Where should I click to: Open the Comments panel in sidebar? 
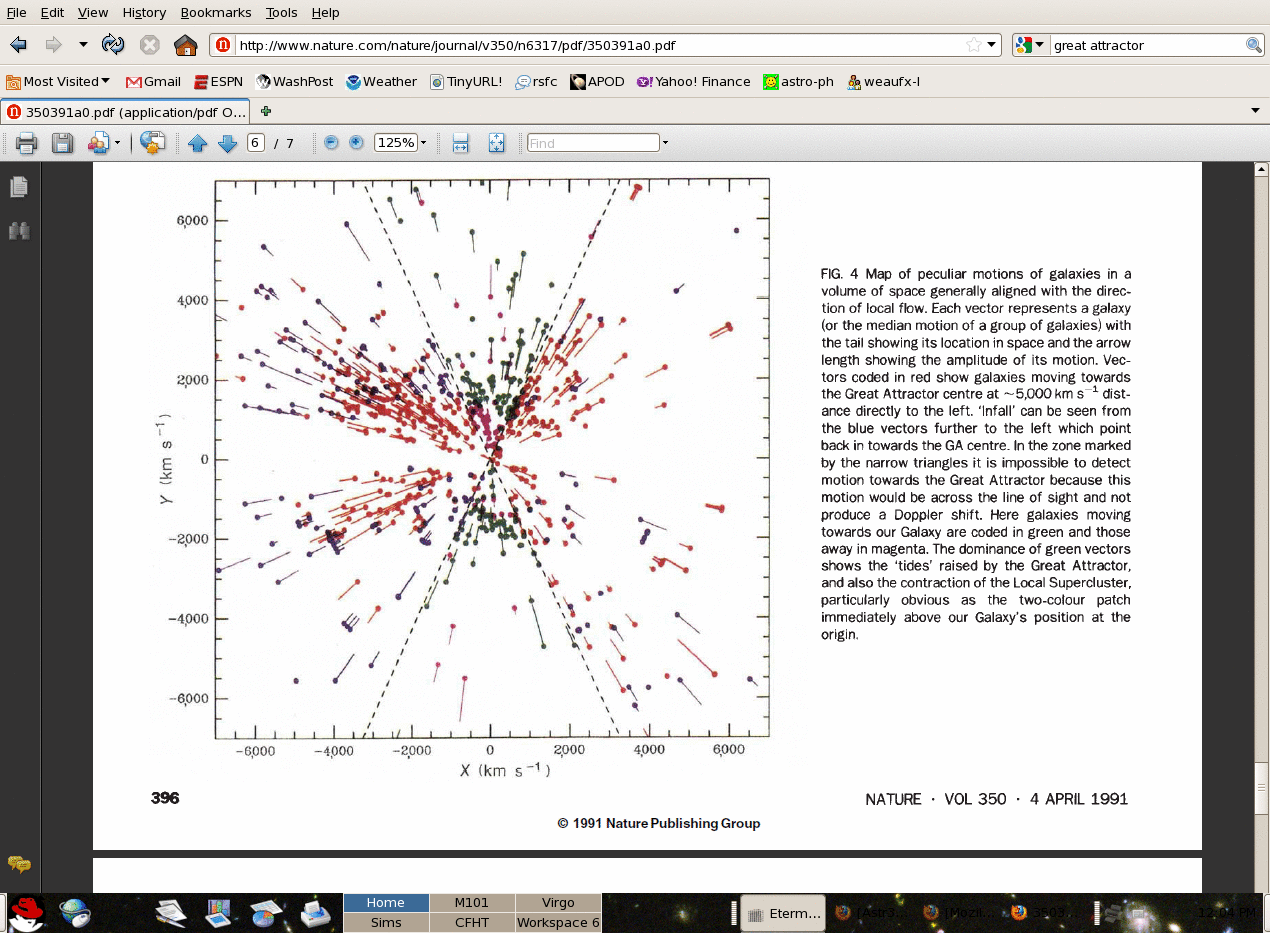(x=19, y=863)
